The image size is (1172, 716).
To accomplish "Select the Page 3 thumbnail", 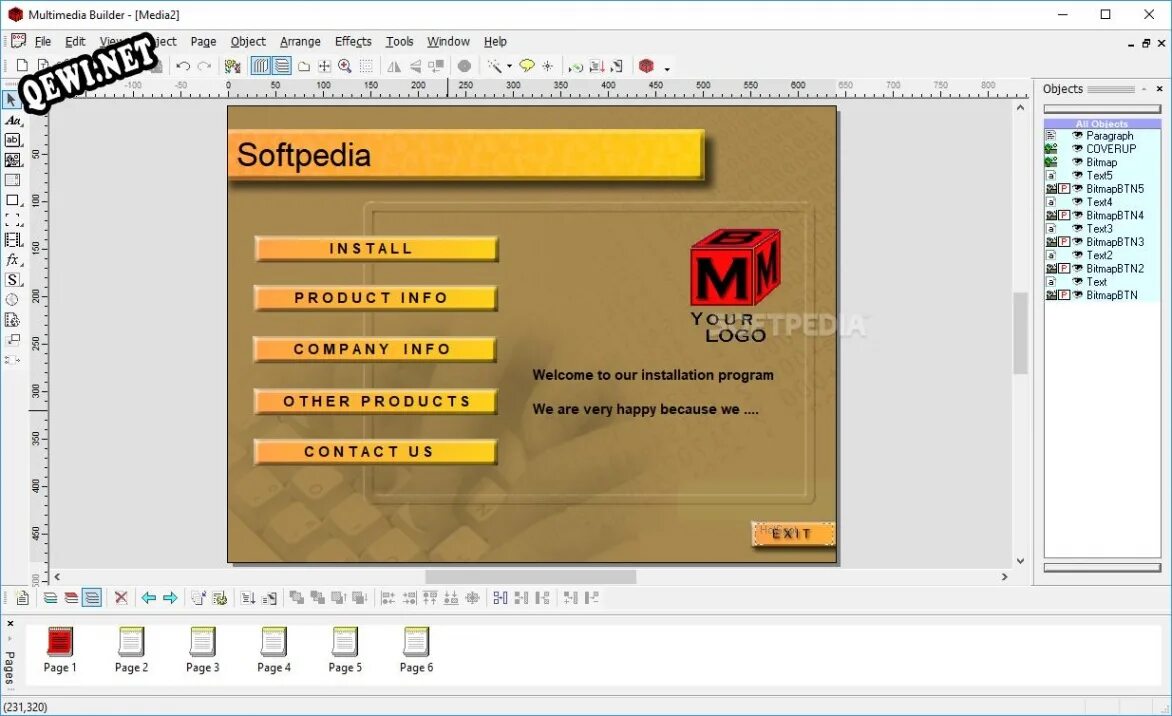I will [203, 650].
